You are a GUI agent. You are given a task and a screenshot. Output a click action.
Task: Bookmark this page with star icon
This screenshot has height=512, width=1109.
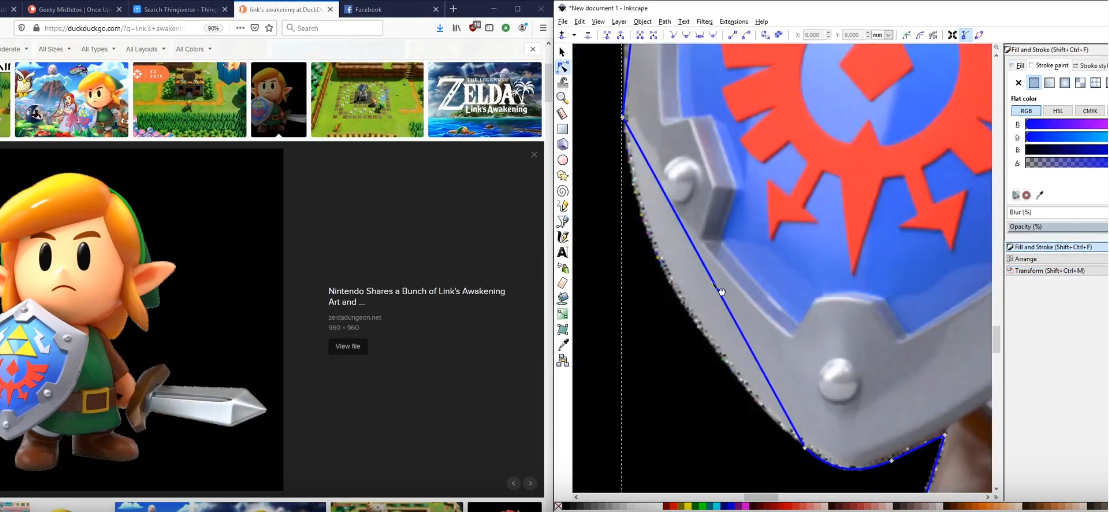(269, 28)
